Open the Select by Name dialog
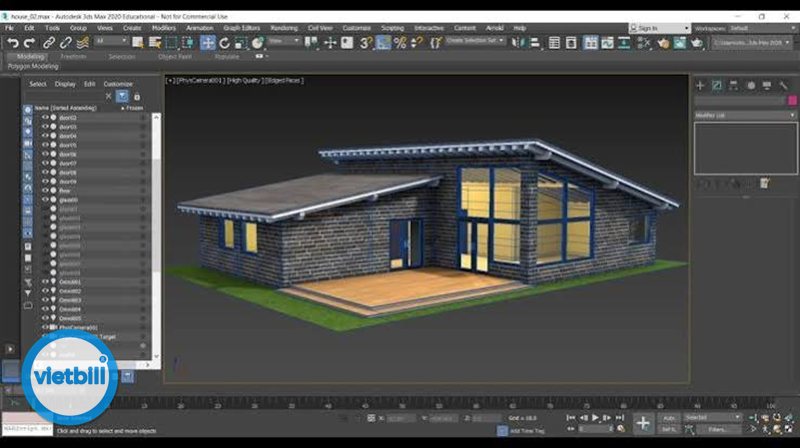 (x=155, y=43)
